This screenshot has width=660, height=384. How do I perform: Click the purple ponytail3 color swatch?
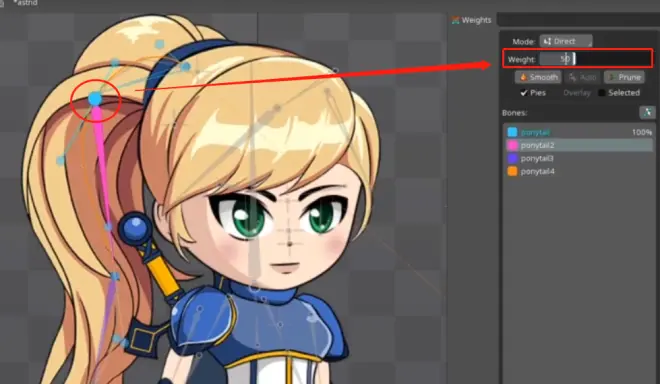point(512,158)
